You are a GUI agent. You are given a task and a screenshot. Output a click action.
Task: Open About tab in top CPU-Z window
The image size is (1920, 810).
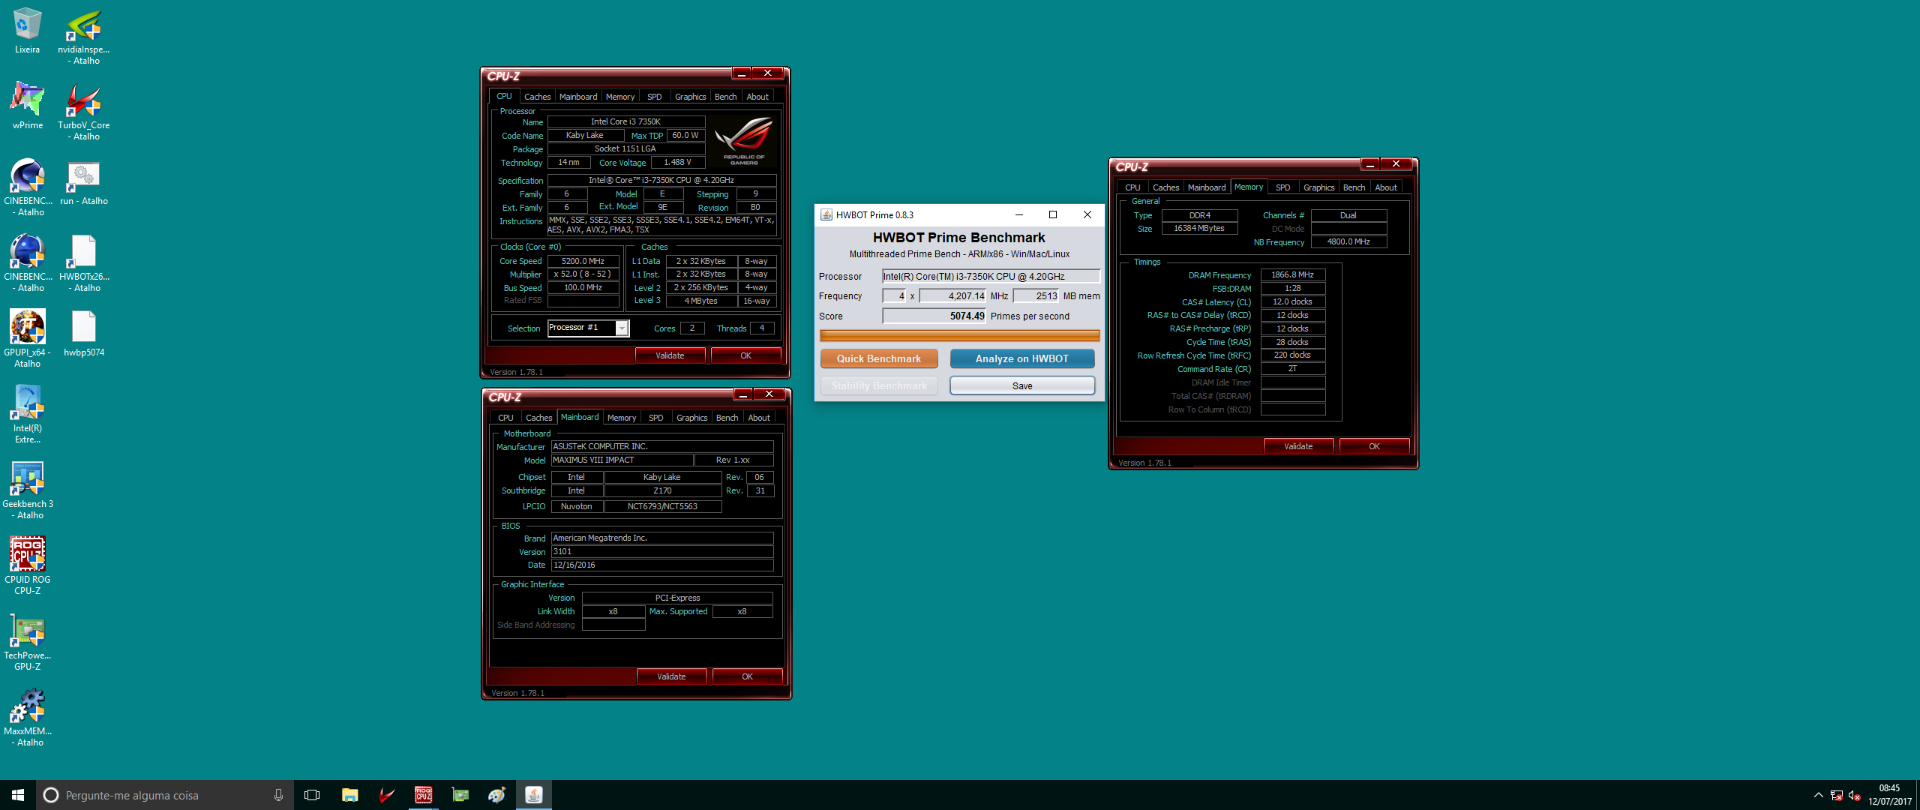click(x=758, y=97)
